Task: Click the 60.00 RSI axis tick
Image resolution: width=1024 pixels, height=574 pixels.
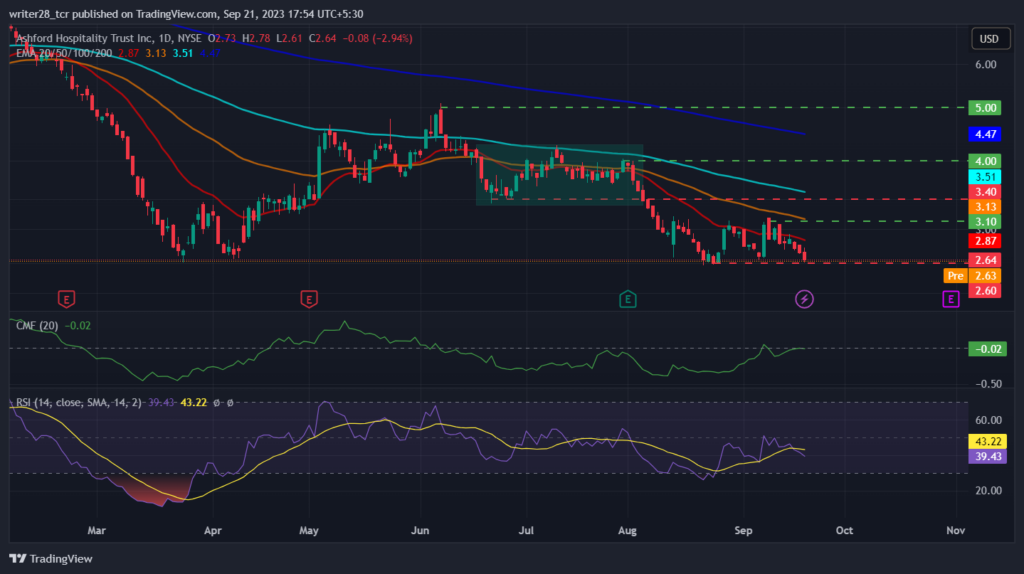Action: point(988,420)
